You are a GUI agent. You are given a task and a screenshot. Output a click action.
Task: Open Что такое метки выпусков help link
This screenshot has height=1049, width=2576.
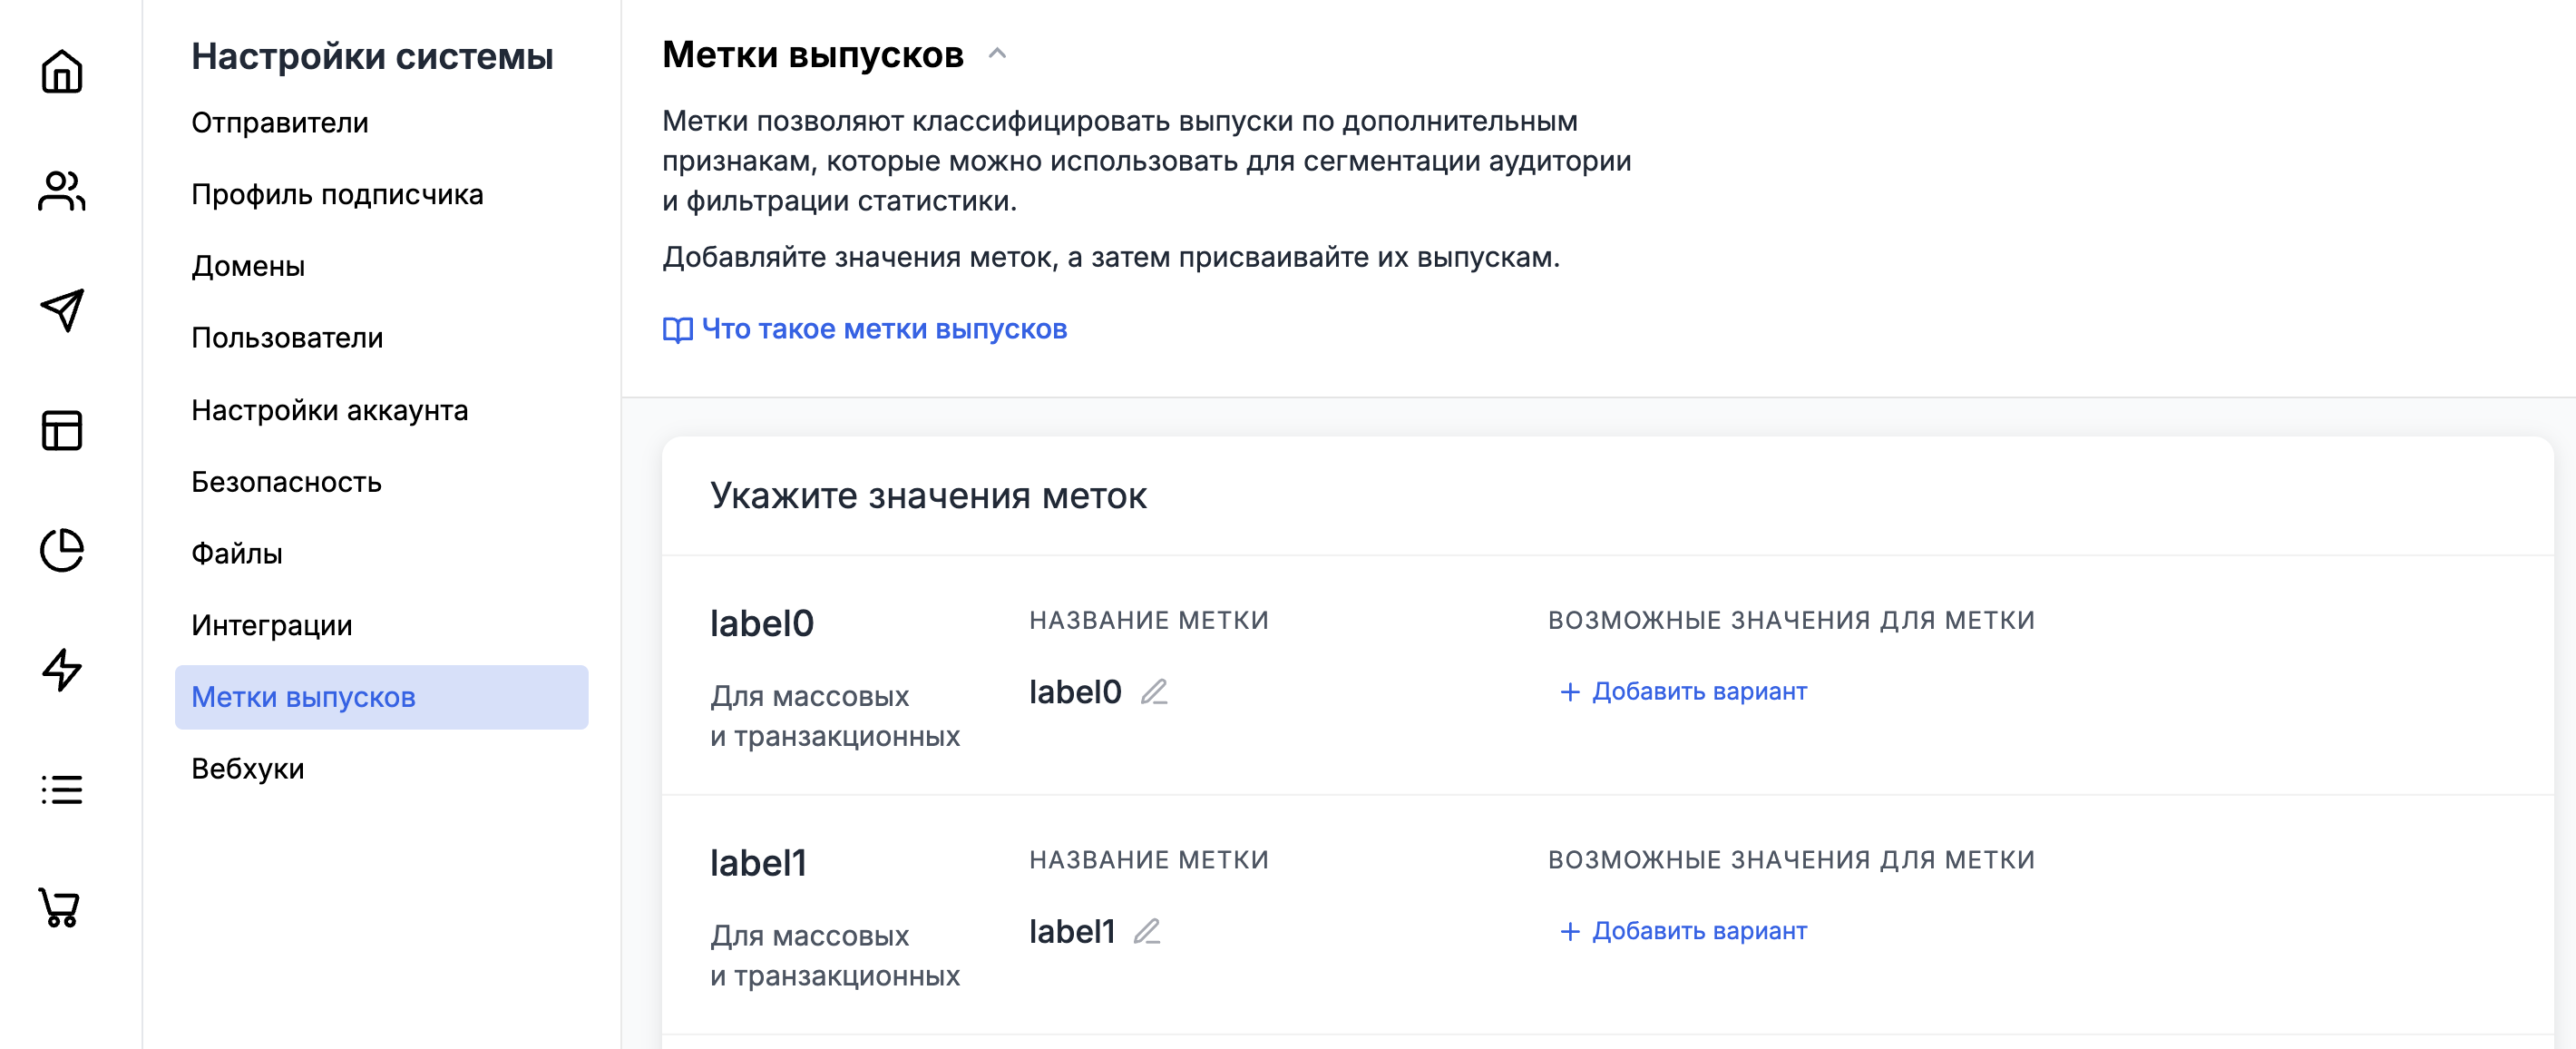click(865, 329)
